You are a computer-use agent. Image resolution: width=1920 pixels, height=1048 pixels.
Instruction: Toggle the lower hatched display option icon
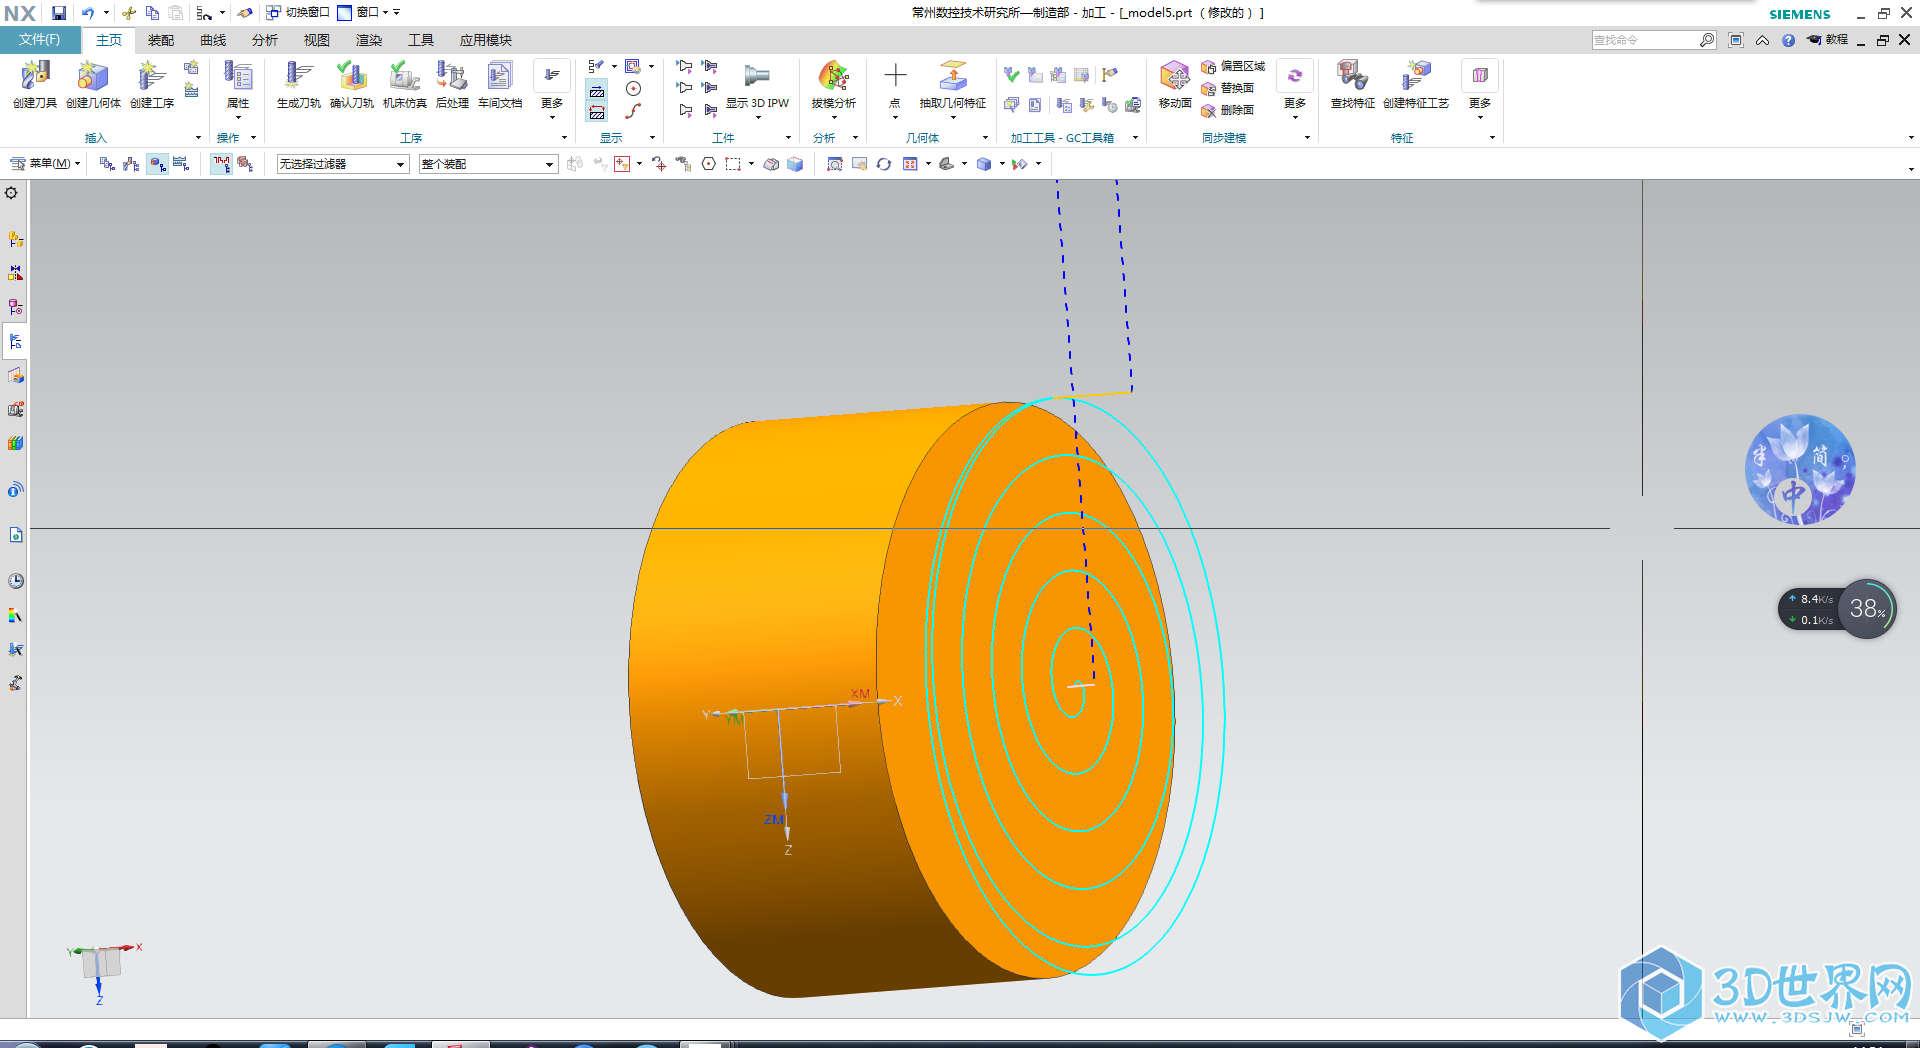pyautogui.click(x=597, y=112)
